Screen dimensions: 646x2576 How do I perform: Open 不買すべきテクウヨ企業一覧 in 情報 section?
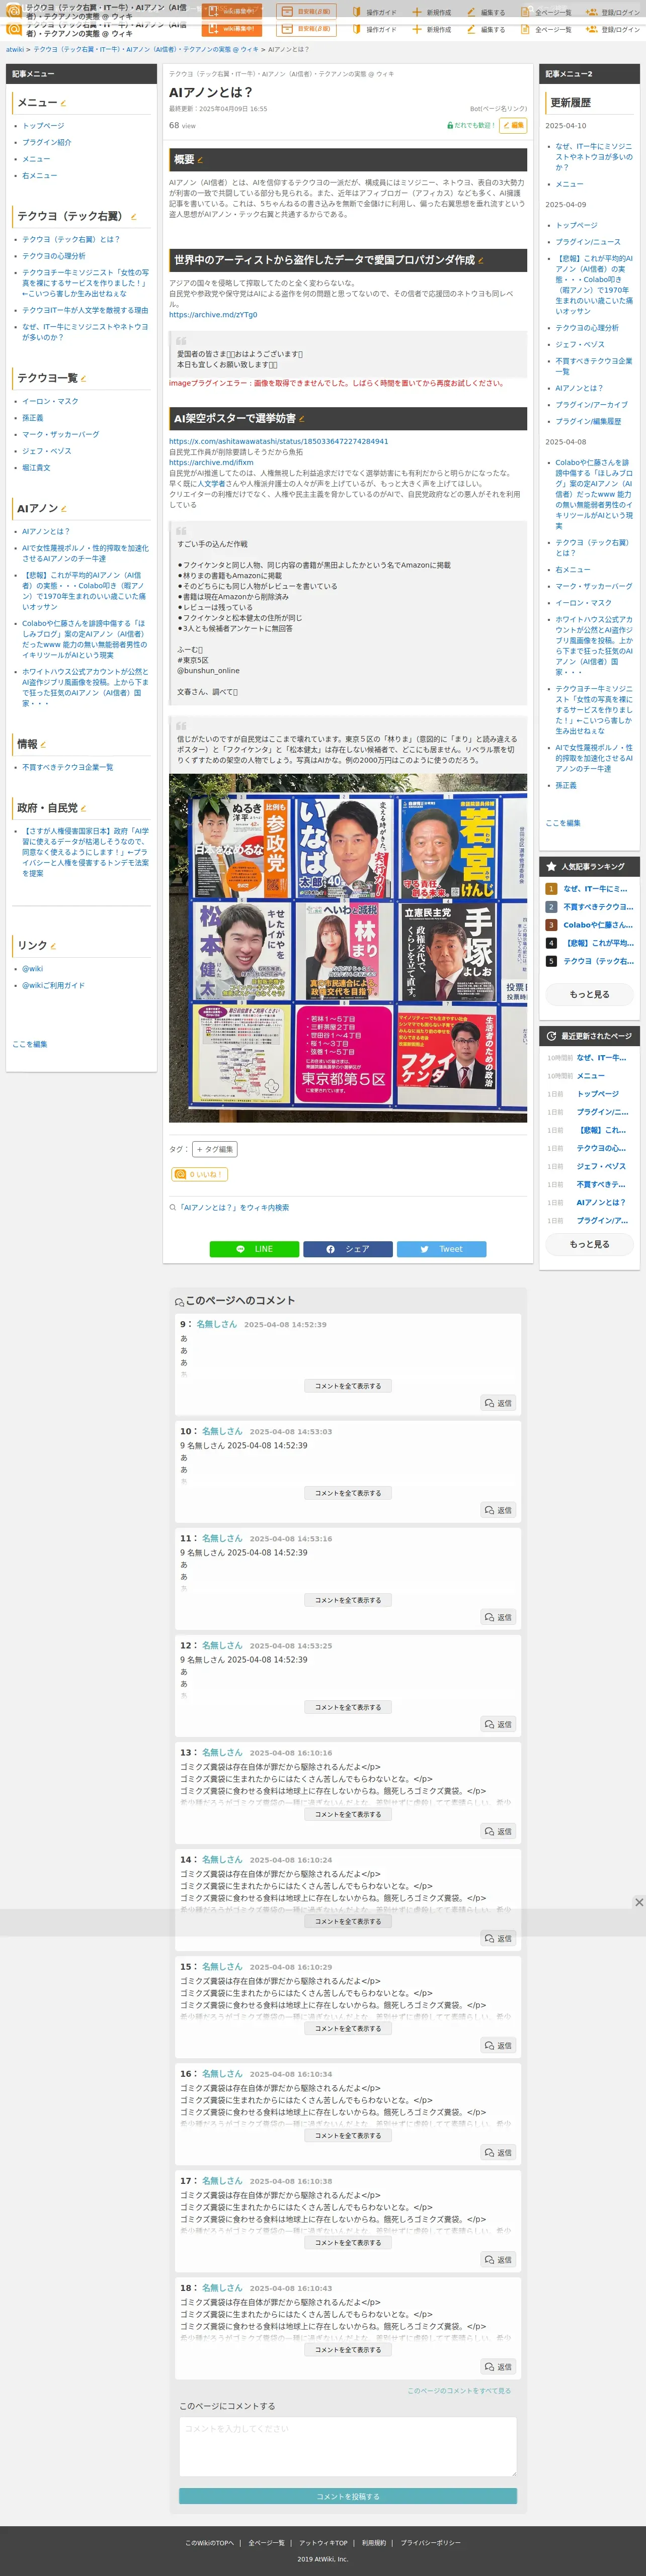pyautogui.click(x=68, y=767)
